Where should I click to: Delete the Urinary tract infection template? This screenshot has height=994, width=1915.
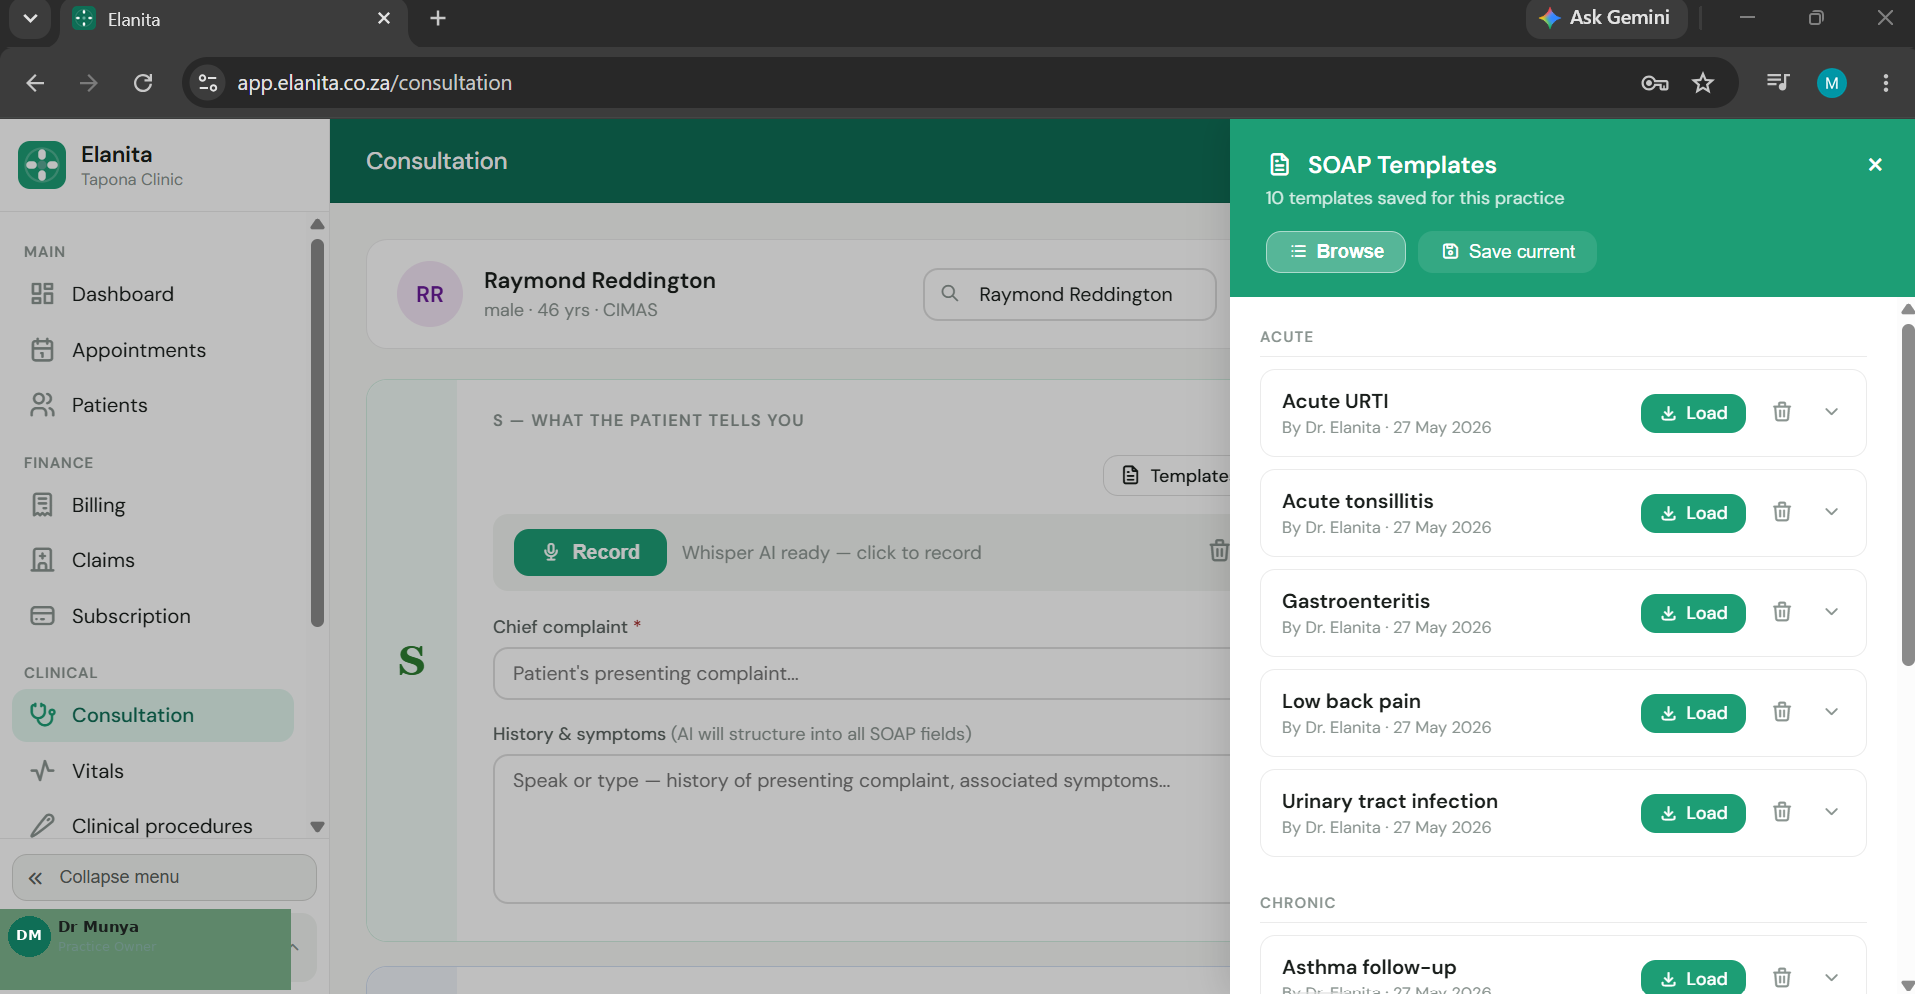coord(1782,812)
